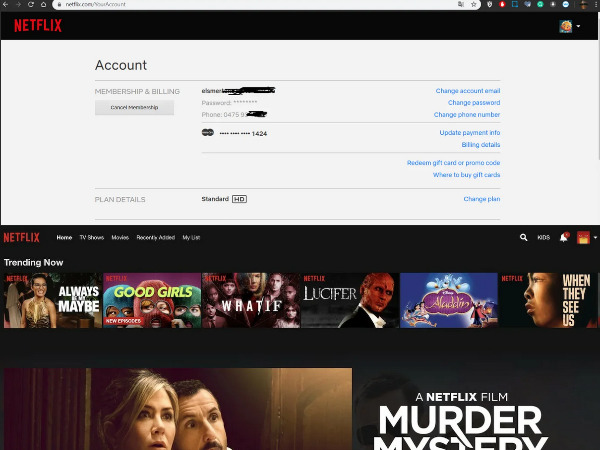600x450 pixels.
Task: Select the Lucifer thumbnail in Trending Now
Action: [x=350, y=300]
